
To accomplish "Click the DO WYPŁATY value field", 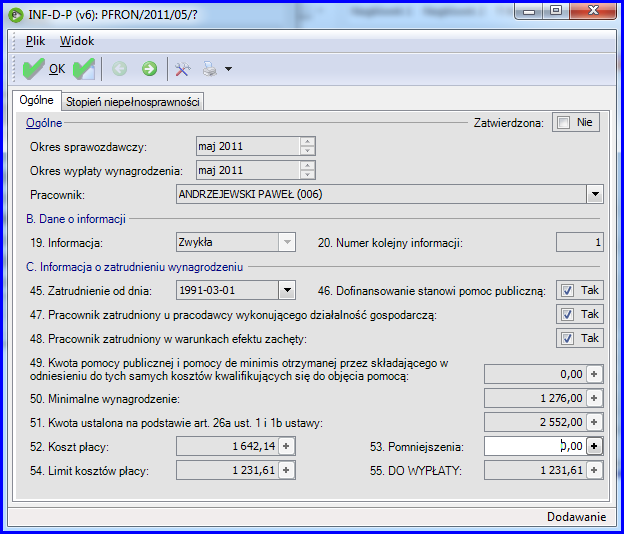I will (535, 470).
